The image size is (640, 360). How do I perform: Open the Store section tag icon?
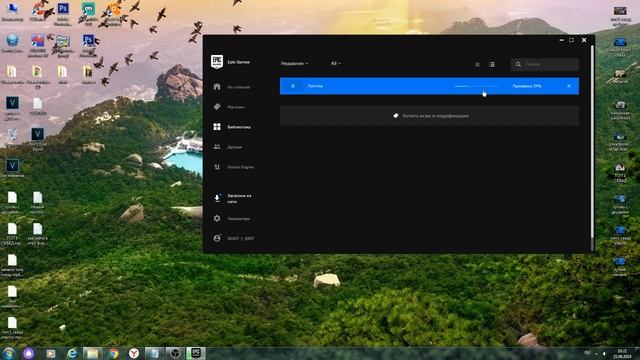coord(217,107)
